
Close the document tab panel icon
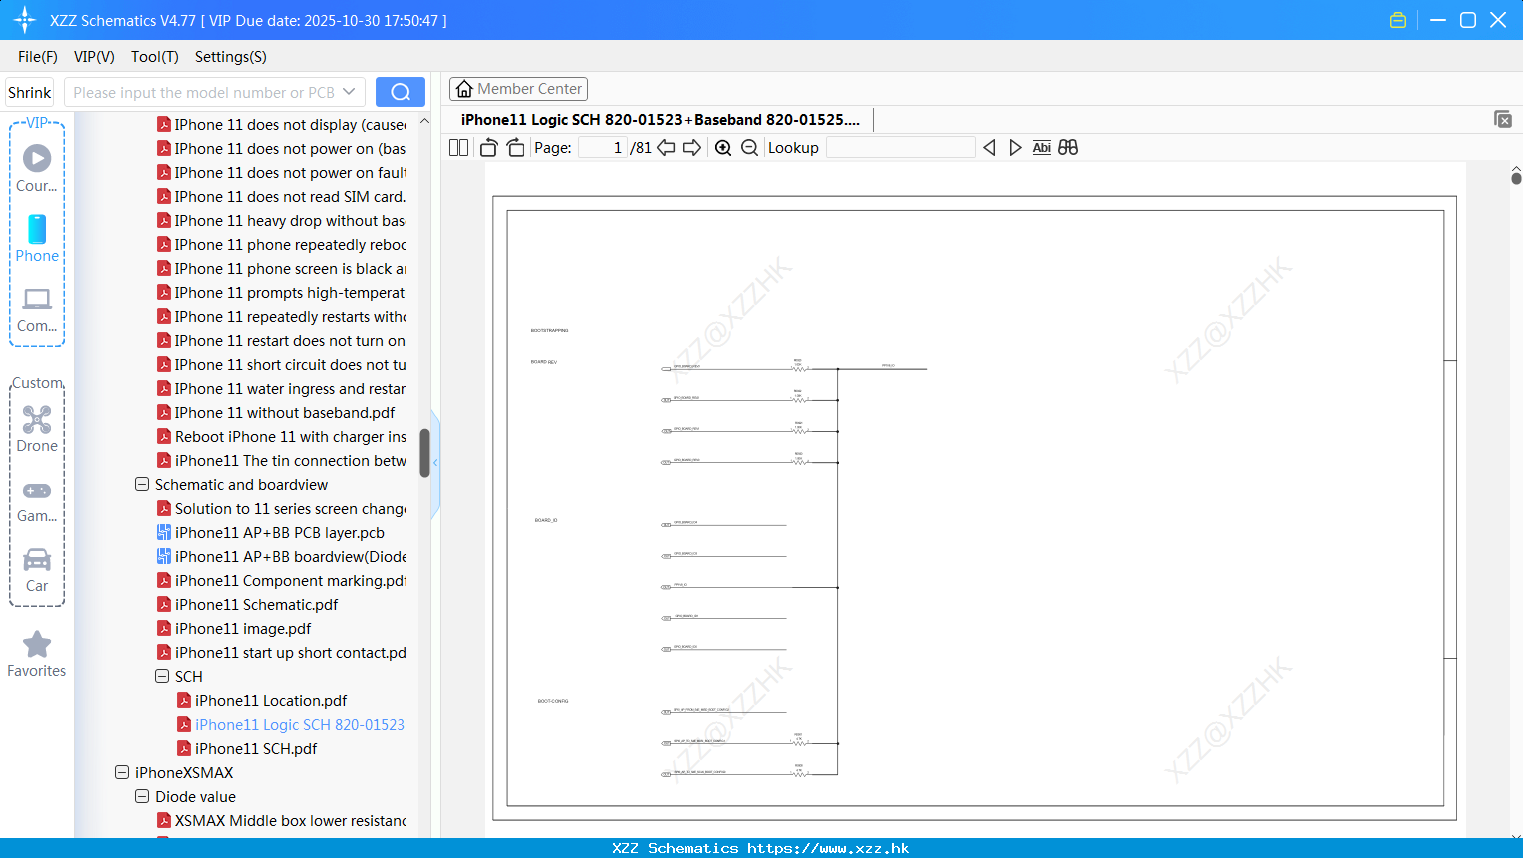coord(1503,119)
